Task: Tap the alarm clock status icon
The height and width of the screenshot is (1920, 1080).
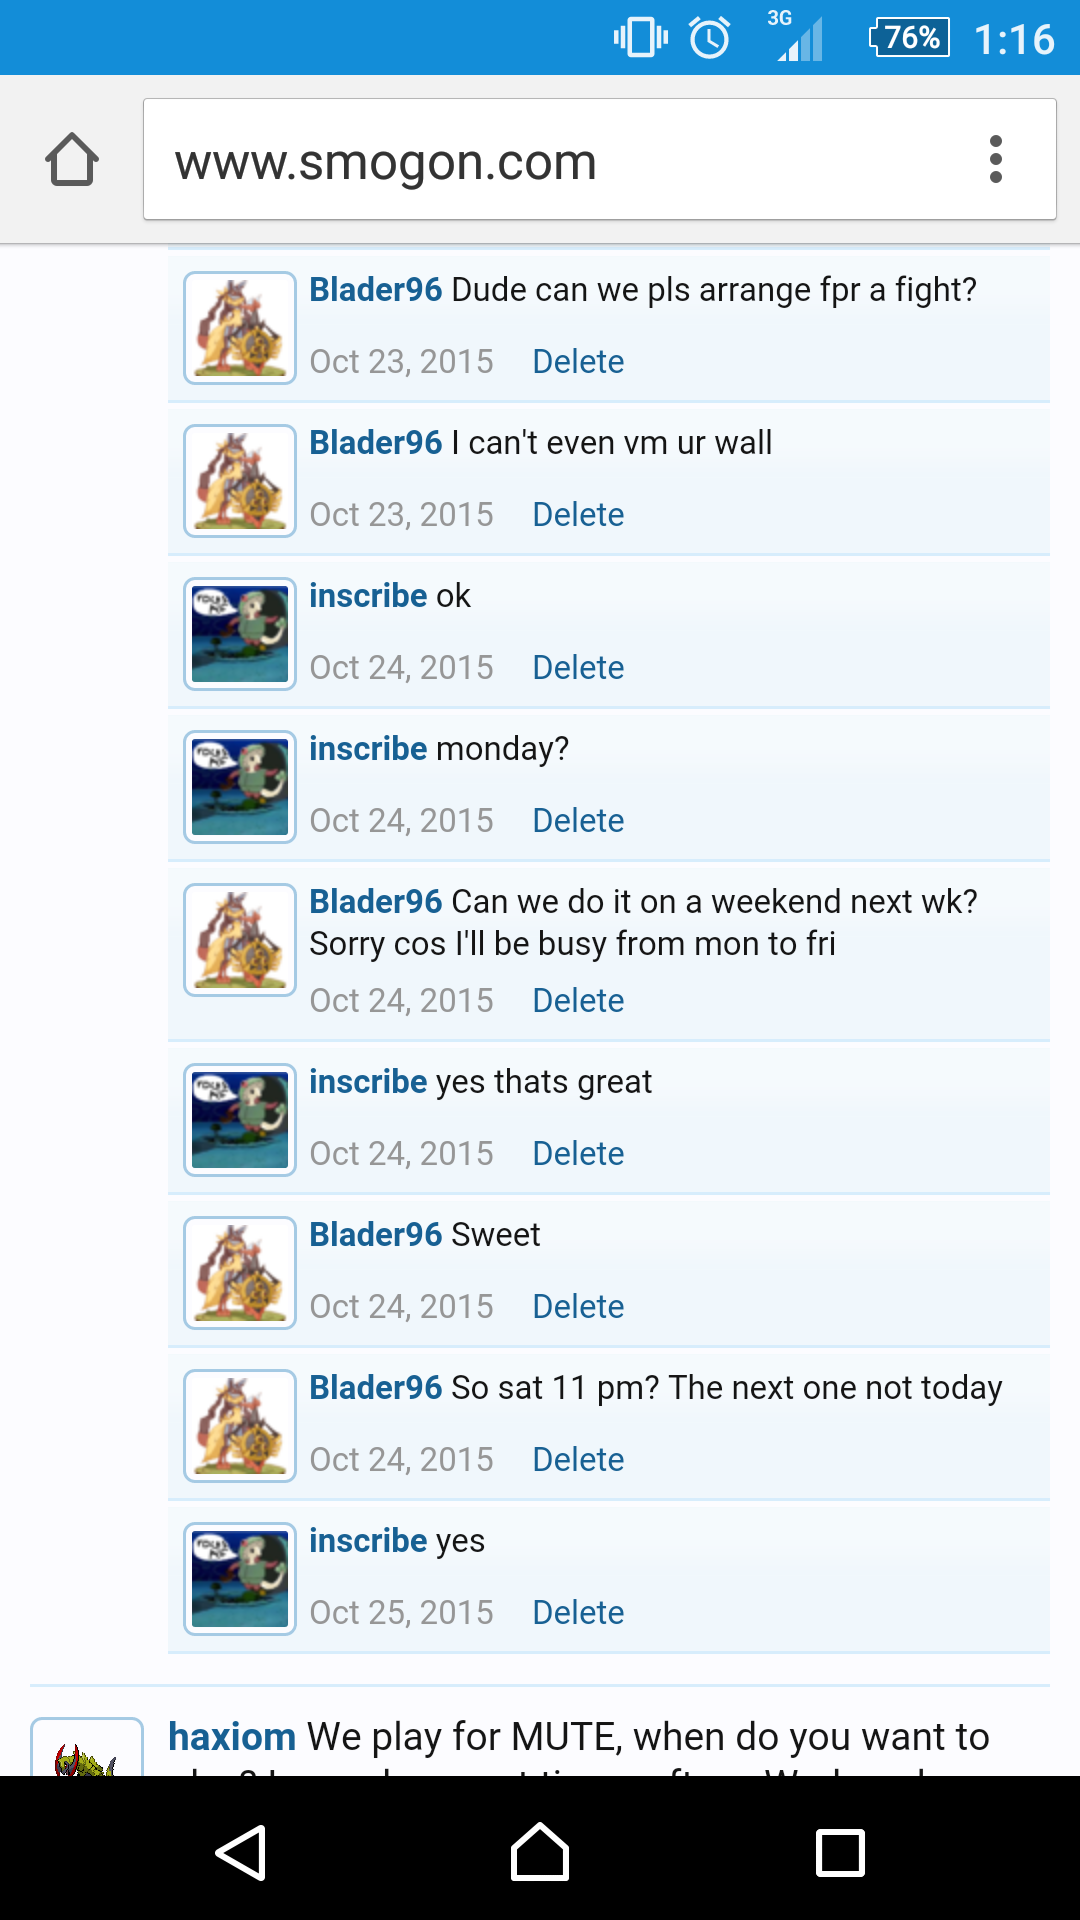Action: pyautogui.click(x=710, y=39)
